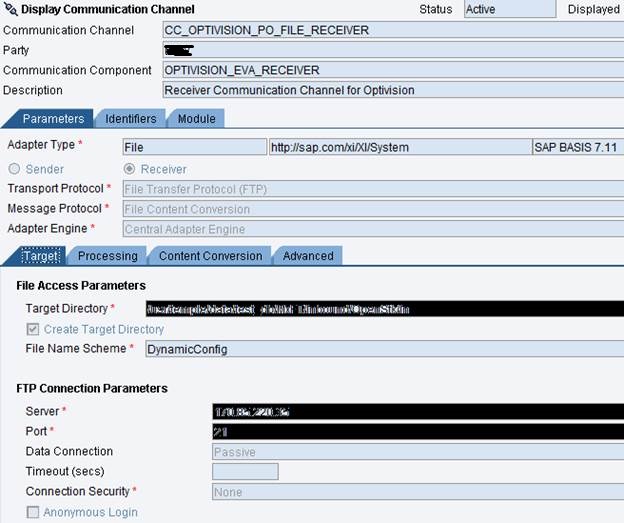This screenshot has height=523, width=624.
Task: Open the Message Protocol dropdown
Action: 373,209
